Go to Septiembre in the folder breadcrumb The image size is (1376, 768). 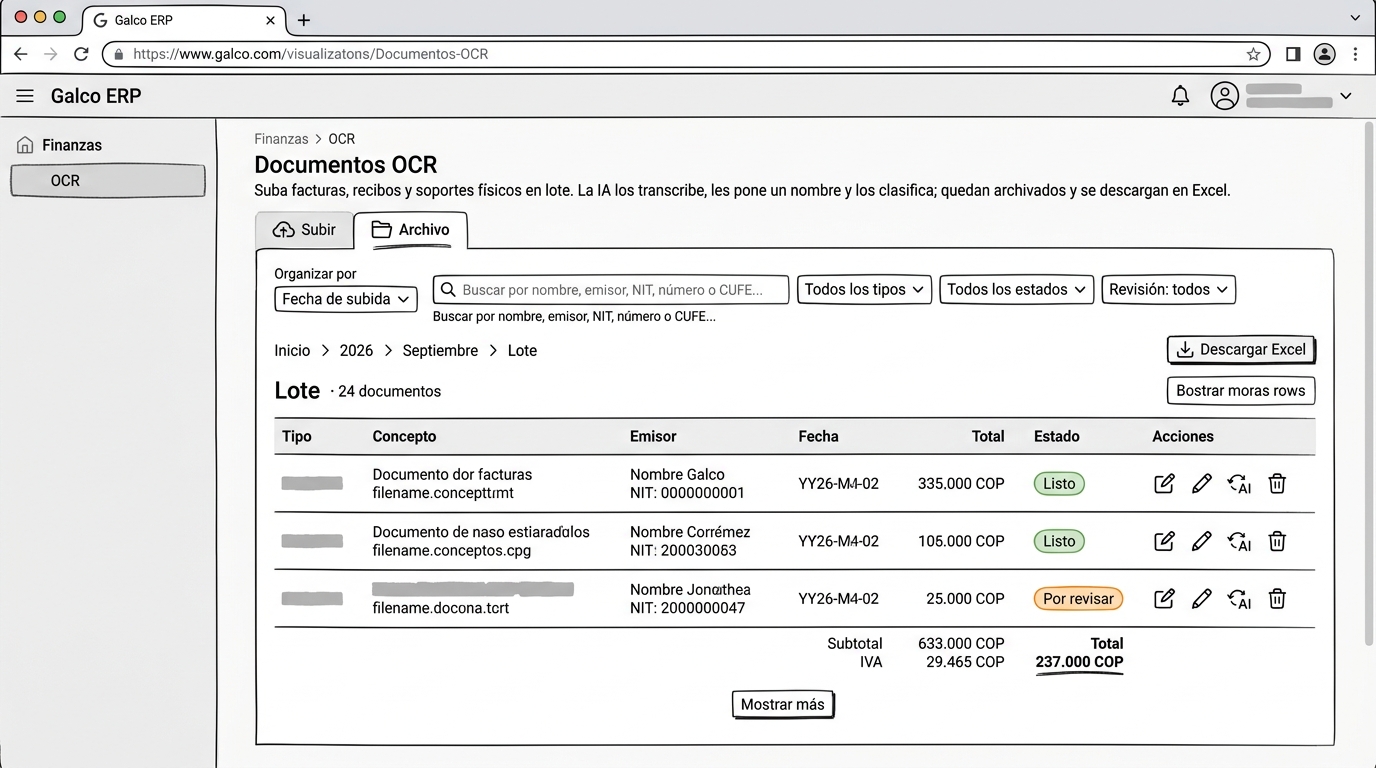pos(440,351)
